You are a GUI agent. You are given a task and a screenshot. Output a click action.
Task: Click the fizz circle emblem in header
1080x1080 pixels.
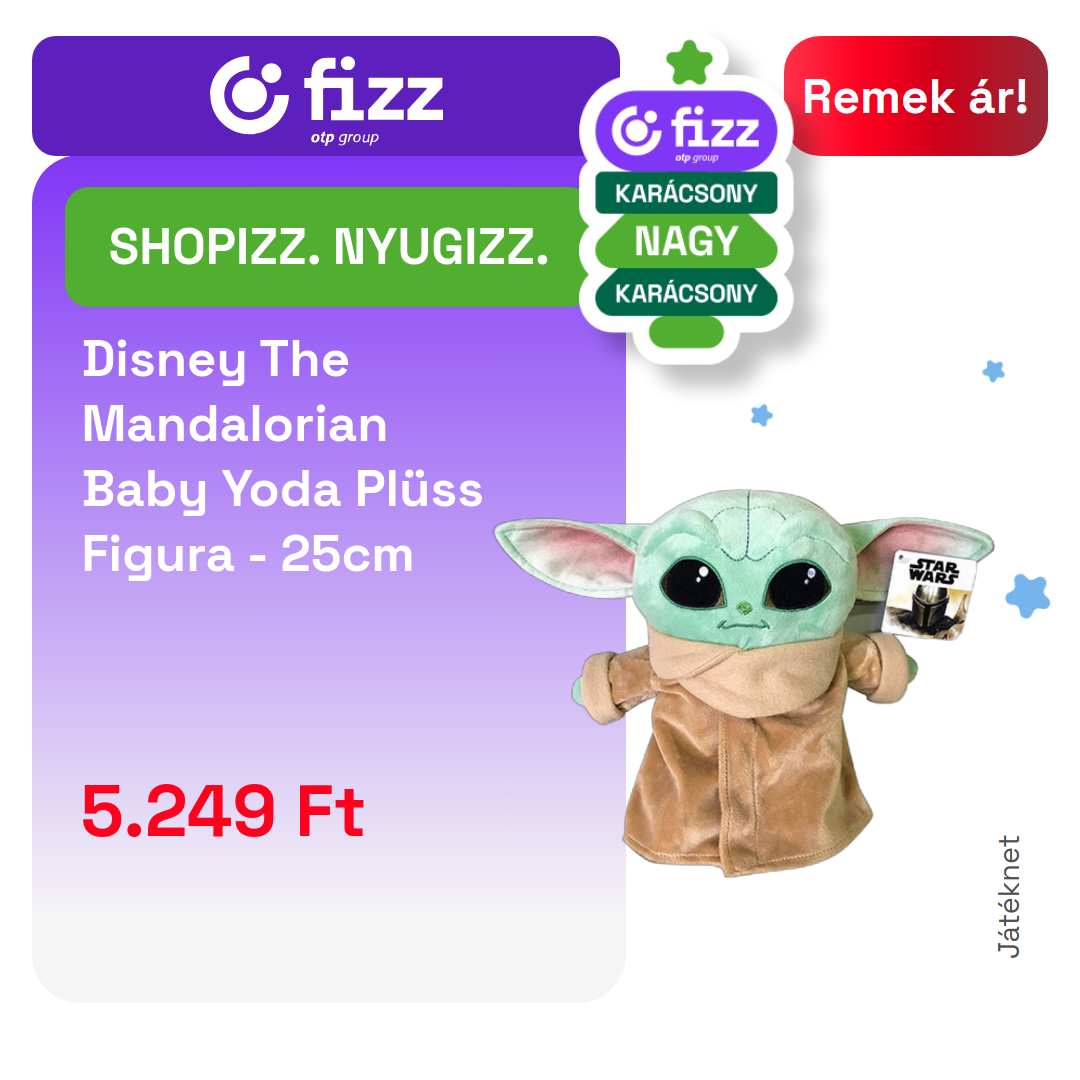tap(249, 95)
